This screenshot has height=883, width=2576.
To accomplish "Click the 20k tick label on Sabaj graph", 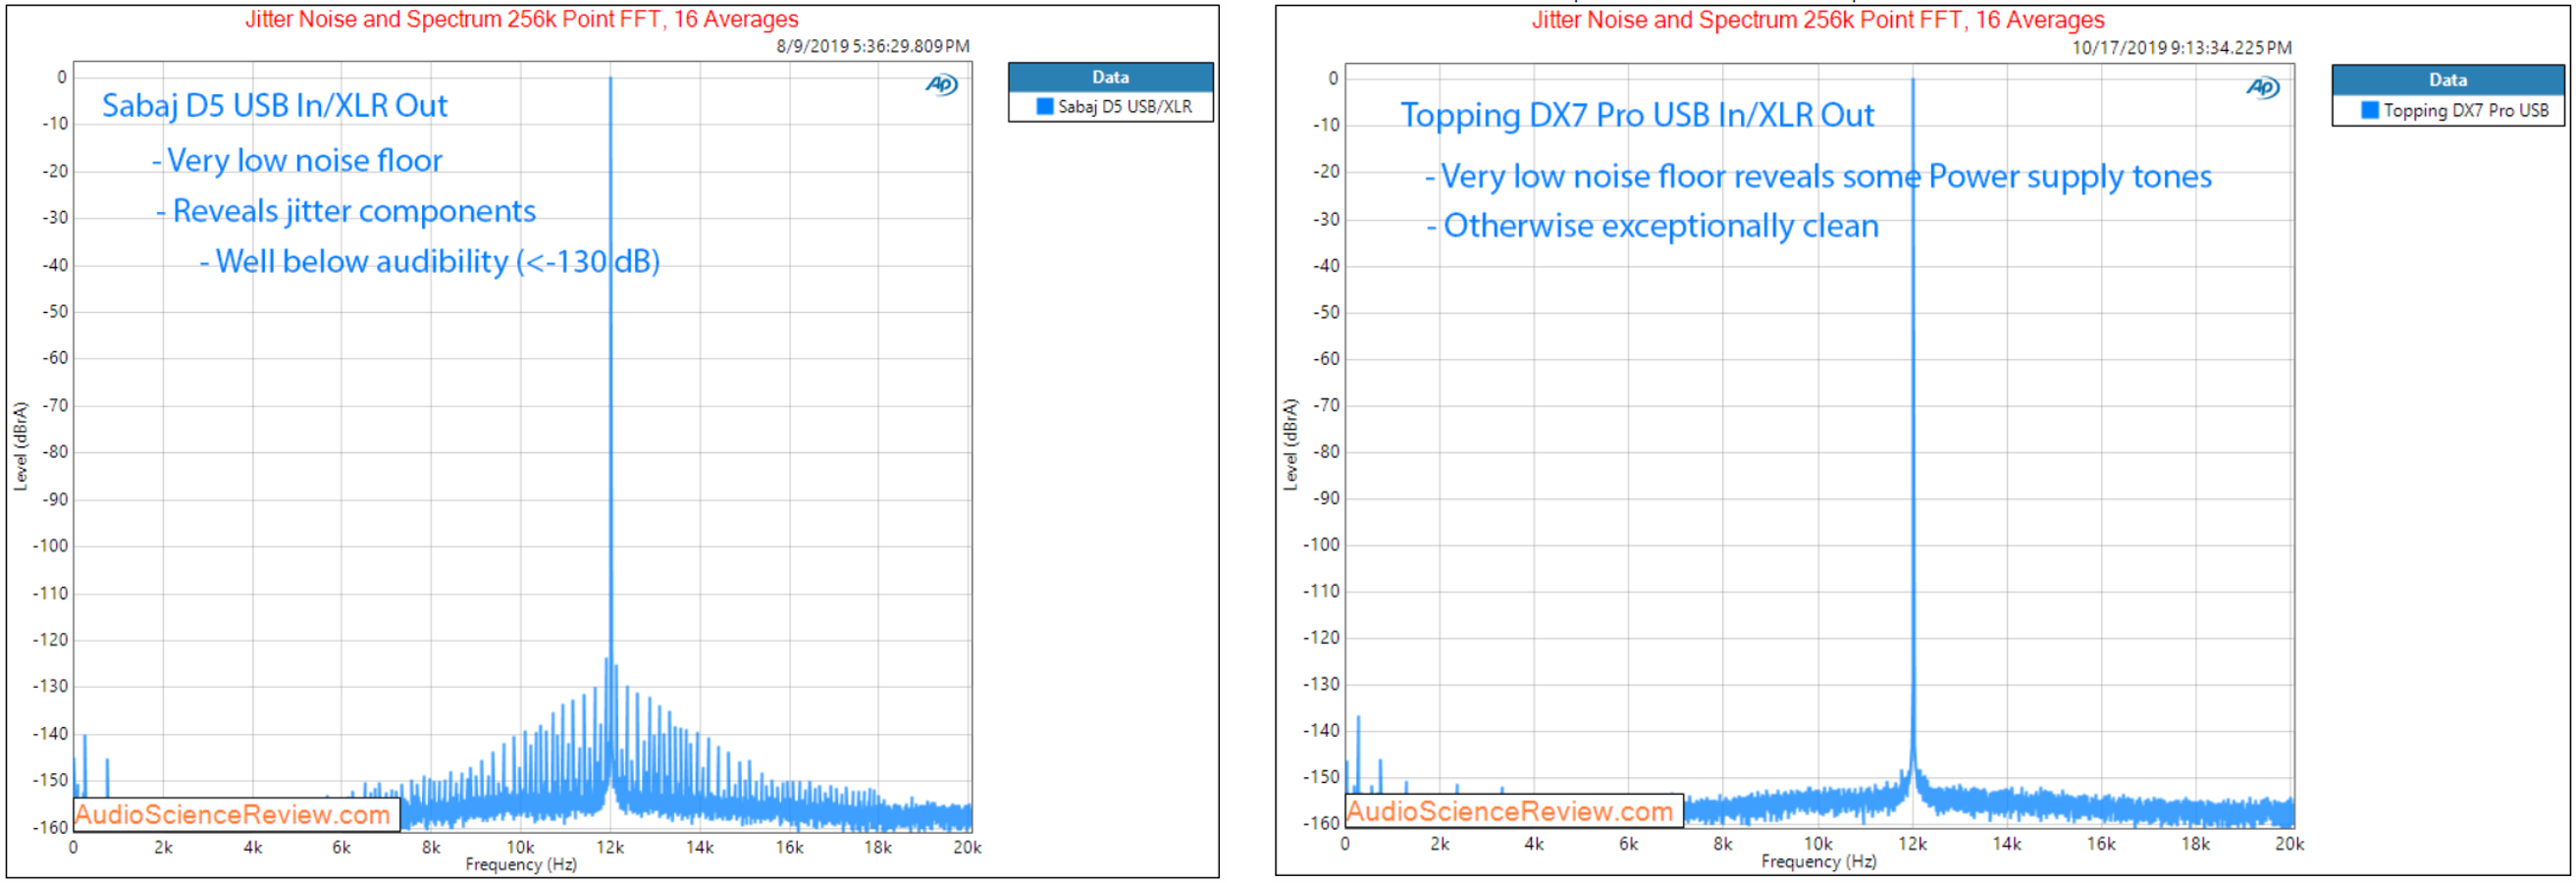I will point(967,848).
